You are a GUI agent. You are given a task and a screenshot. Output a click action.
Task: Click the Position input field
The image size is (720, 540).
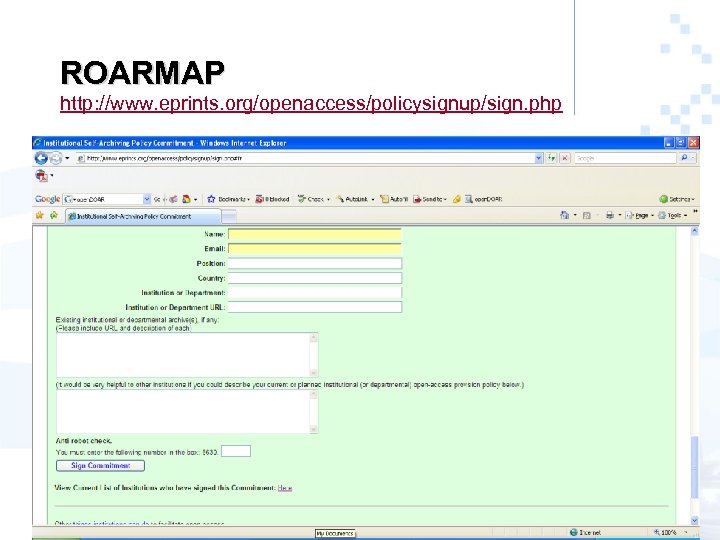(315, 263)
